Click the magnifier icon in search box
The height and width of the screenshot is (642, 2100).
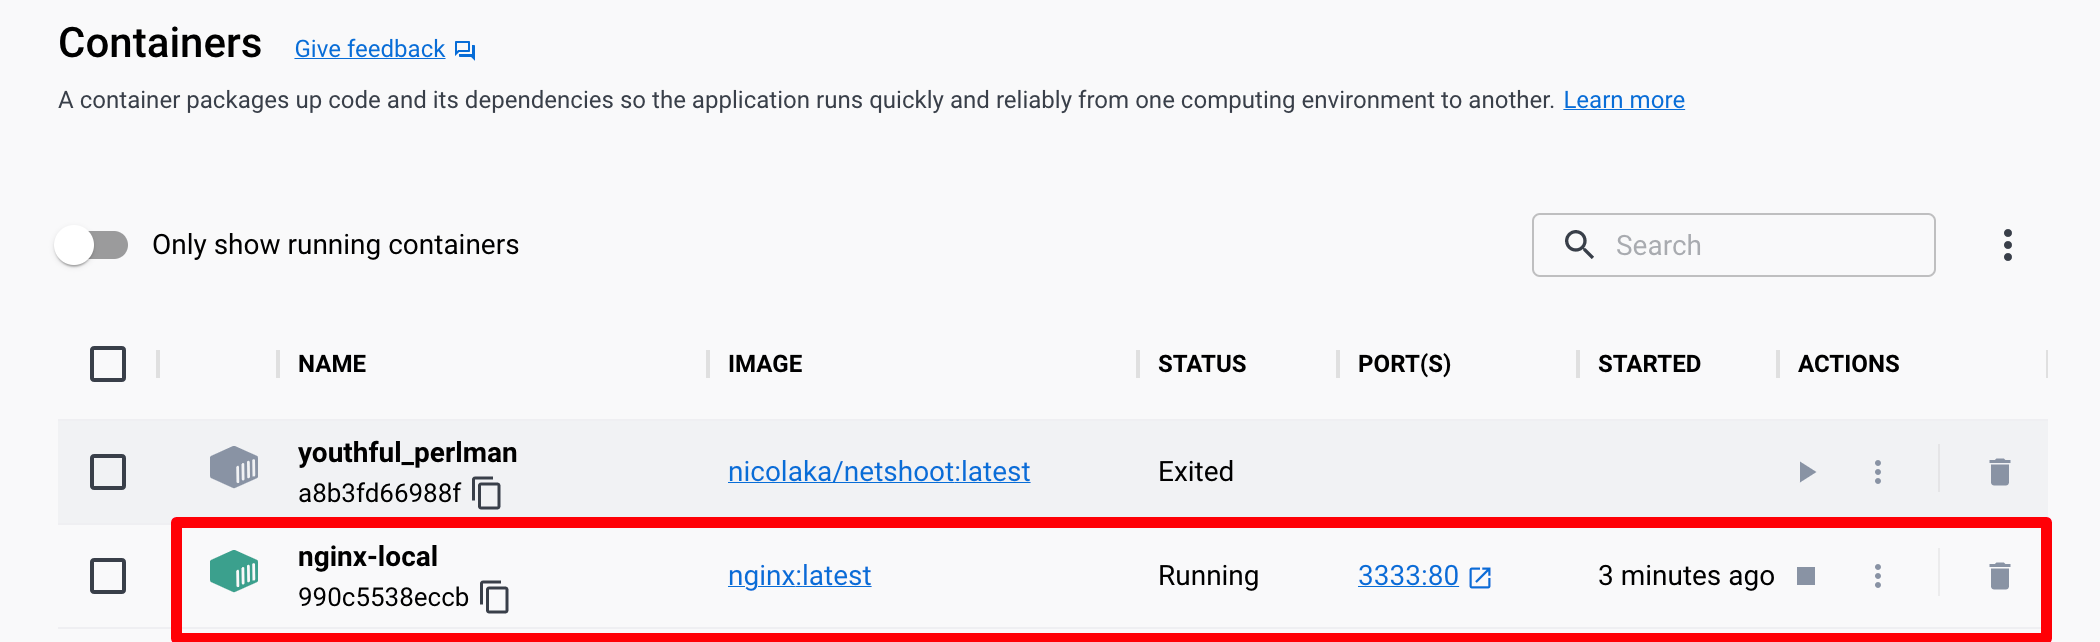1579,244
